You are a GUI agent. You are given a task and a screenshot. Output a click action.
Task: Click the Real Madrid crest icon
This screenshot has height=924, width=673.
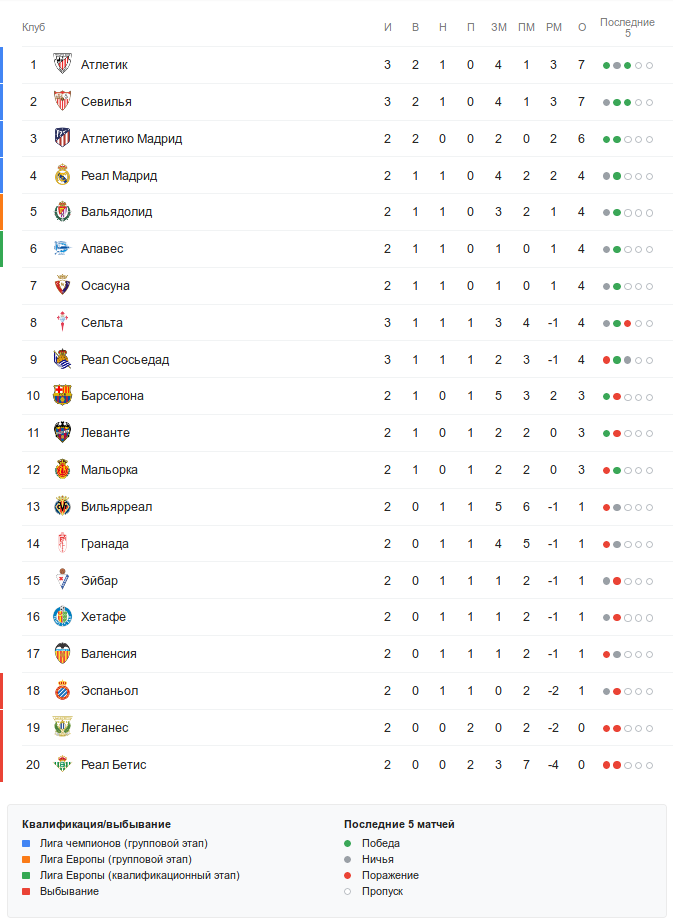pos(62,176)
